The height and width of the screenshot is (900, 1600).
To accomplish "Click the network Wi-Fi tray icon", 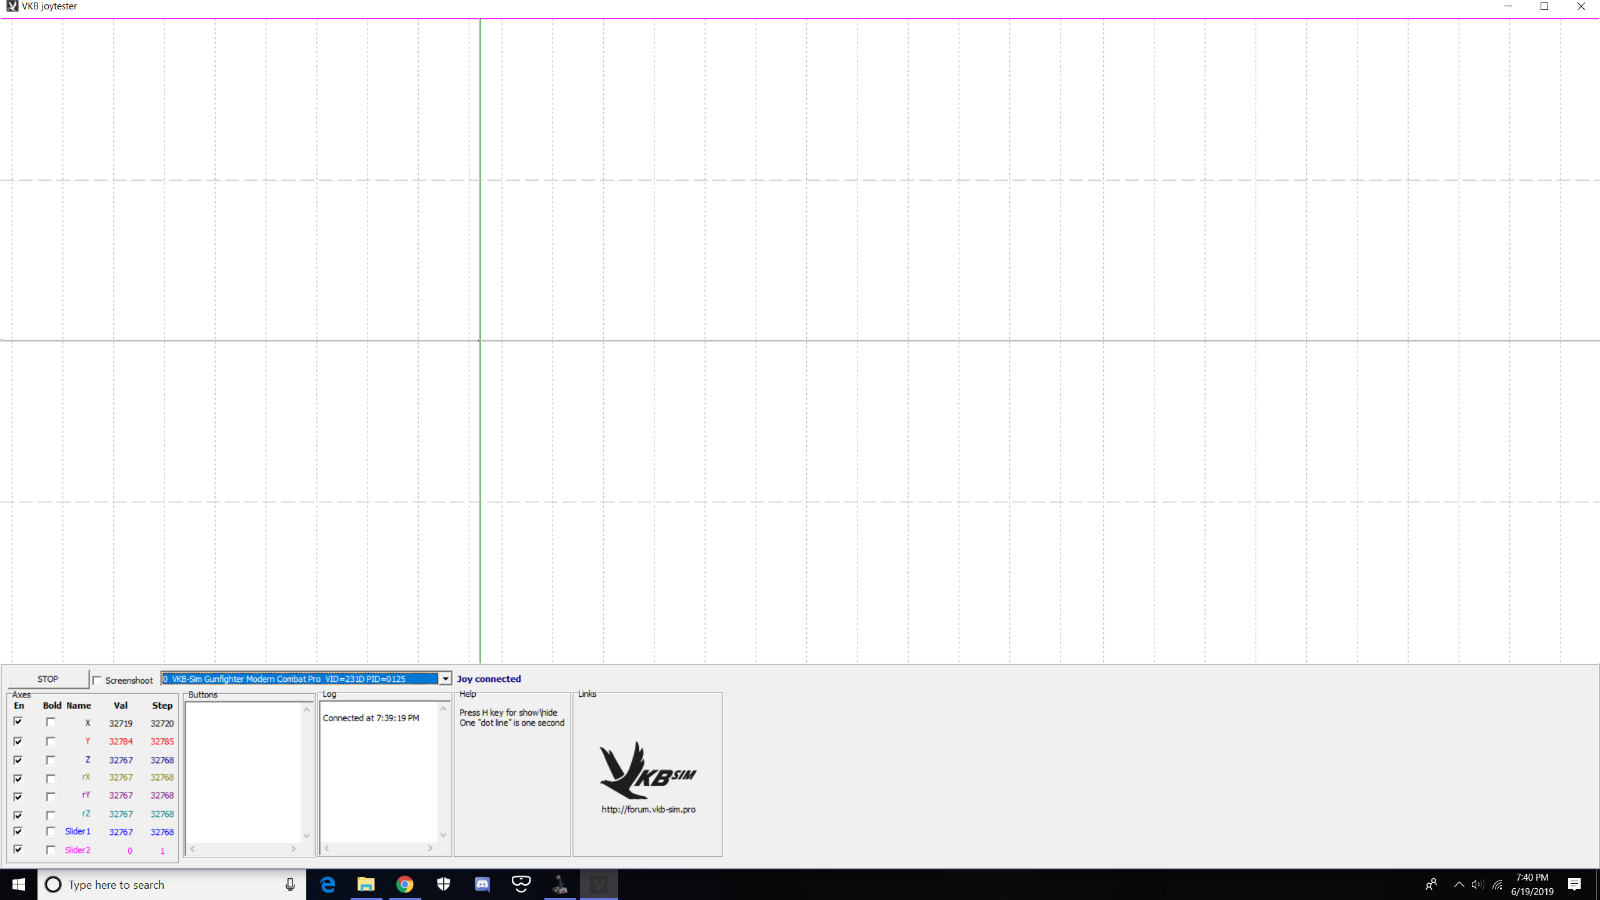I will [1497, 884].
